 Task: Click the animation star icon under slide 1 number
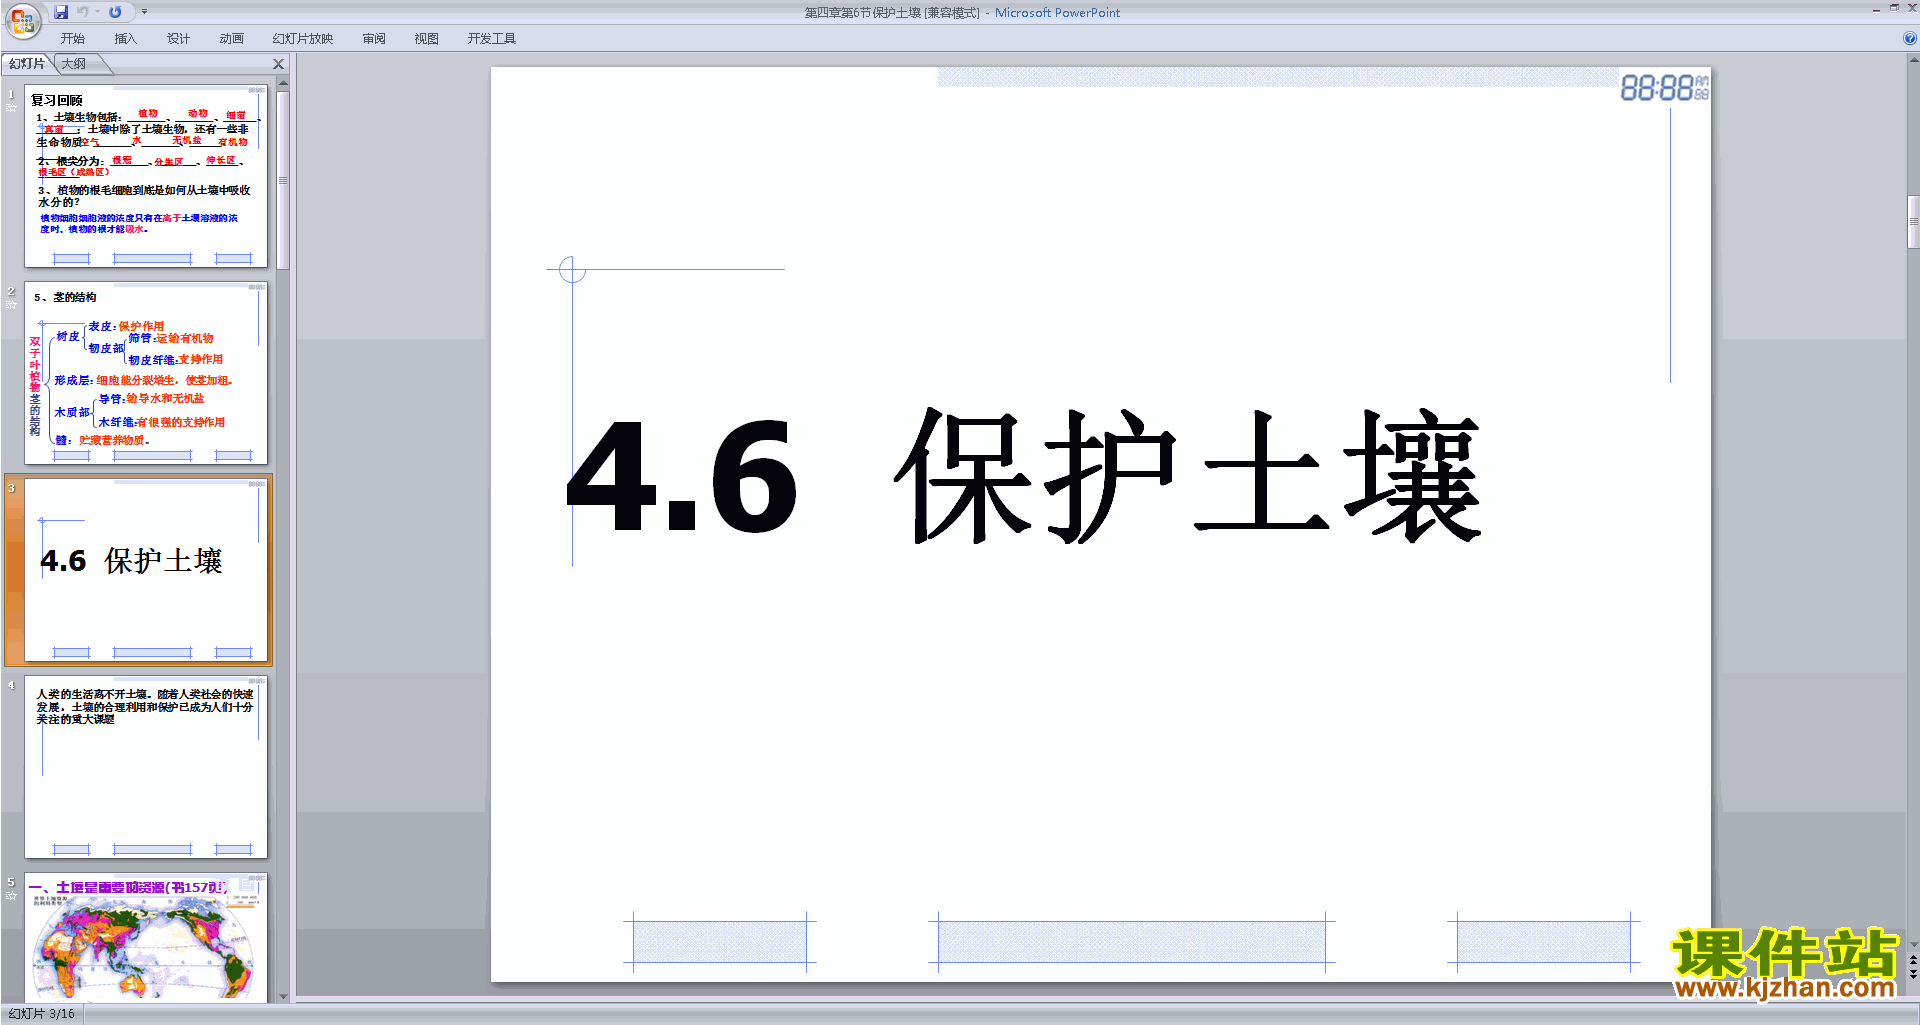tap(11, 107)
